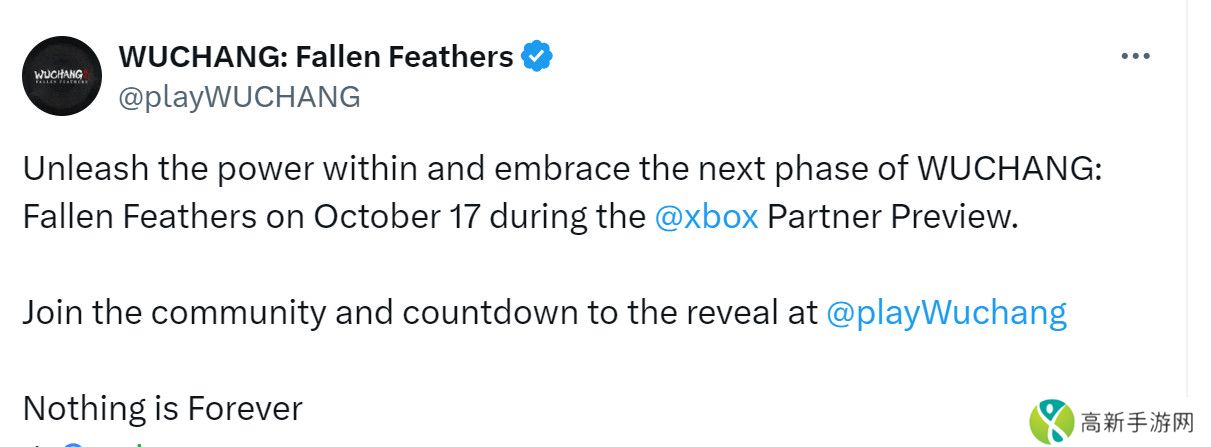Click the WUCHANG: Fallen Feathers display name
Image resolution: width=1211 pixels, height=447 pixels.
point(316,57)
